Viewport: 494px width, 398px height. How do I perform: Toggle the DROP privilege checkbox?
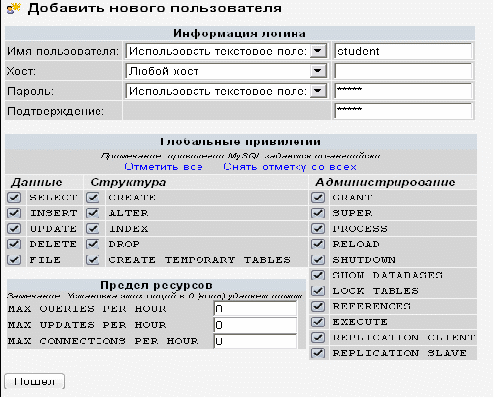click(93, 244)
